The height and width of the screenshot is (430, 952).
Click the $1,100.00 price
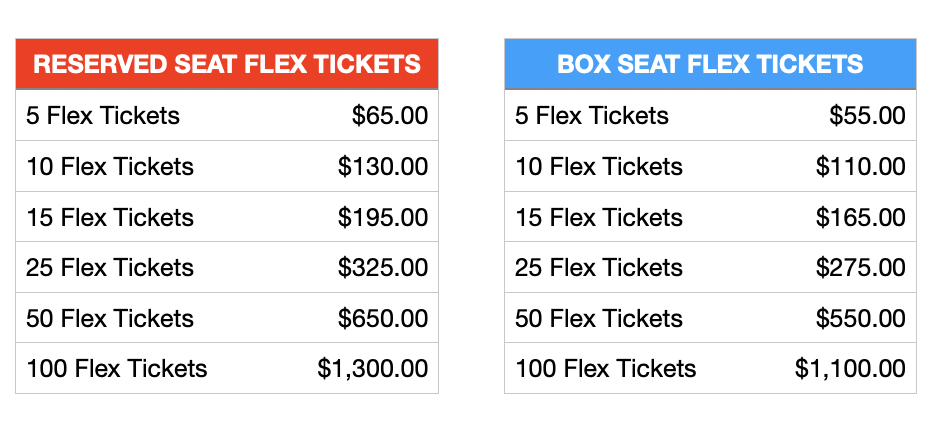pos(851,369)
